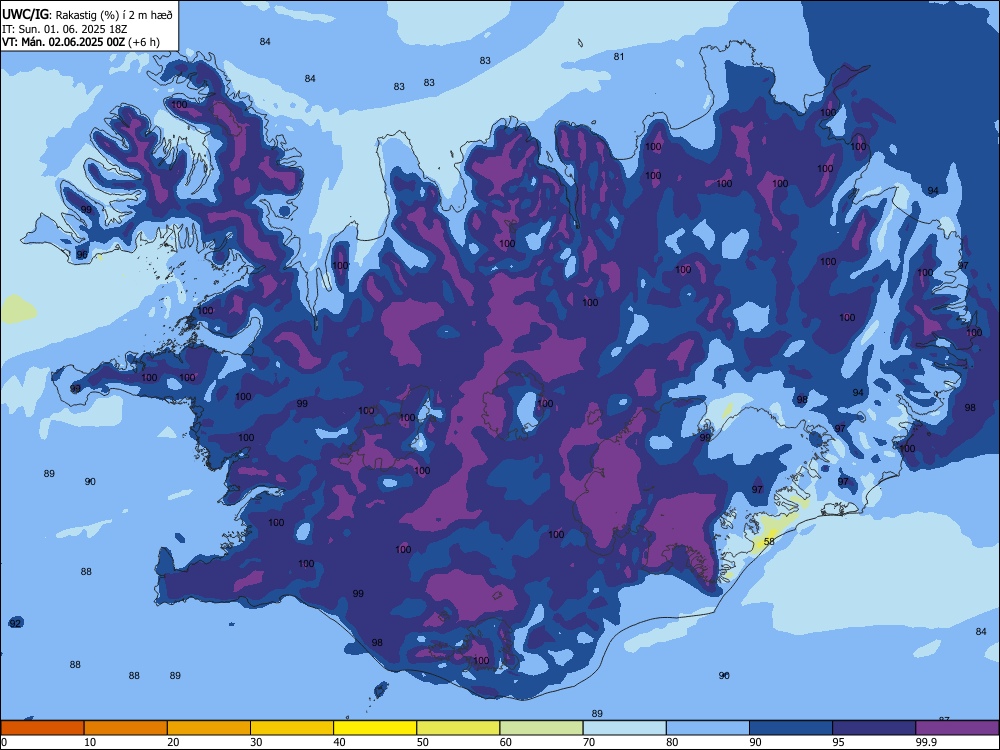Click the '58' humidity value on the yellow patch
The image size is (1000, 750).
769,541
